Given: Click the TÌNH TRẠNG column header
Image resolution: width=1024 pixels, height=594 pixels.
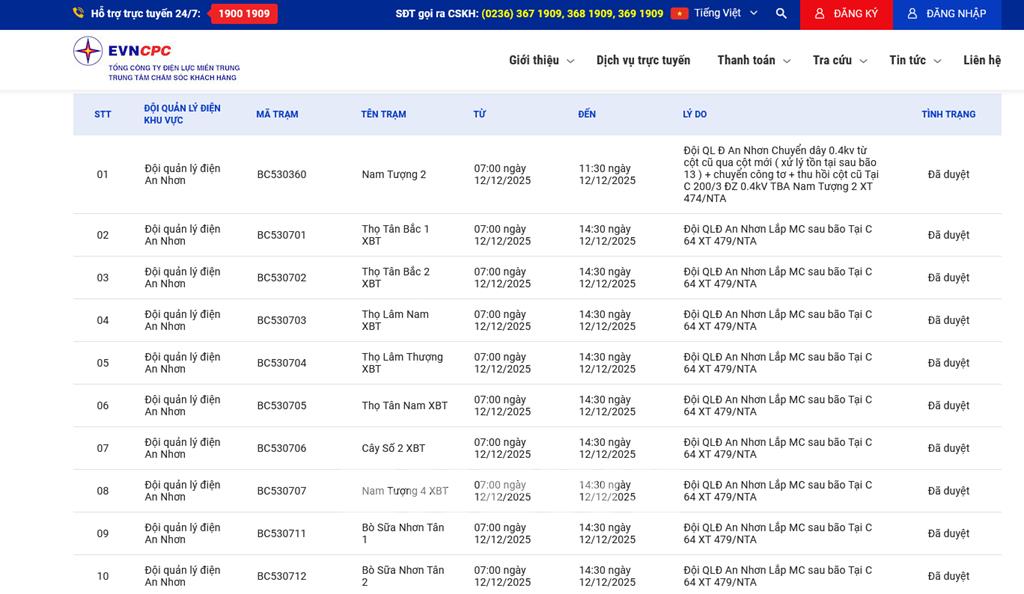Looking at the screenshot, I should click(948, 114).
